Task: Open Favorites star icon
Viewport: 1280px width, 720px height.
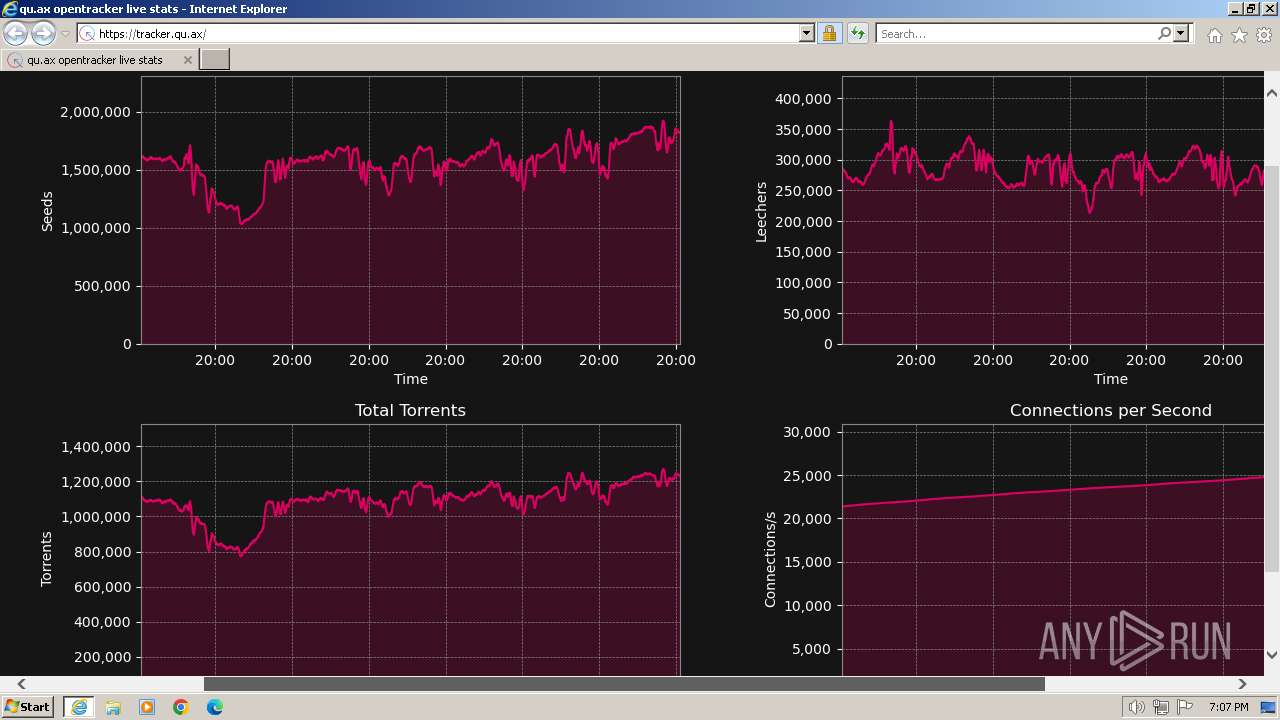Action: pyautogui.click(x=1239, y=35)
